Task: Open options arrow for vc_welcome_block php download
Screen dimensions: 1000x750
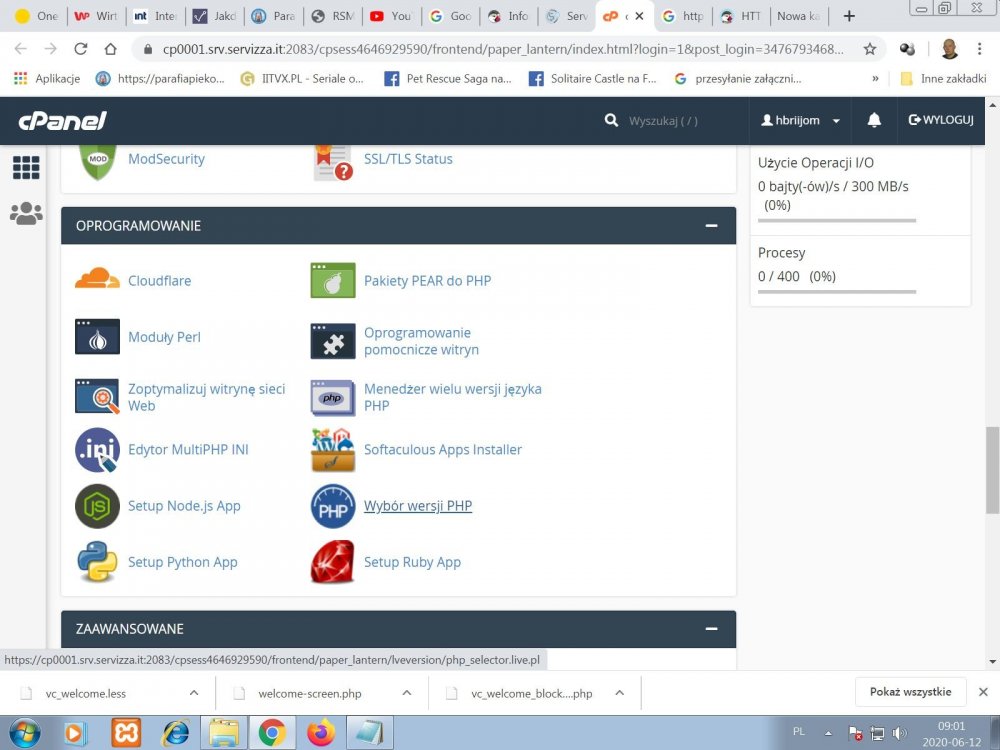Action: tap(619, 693)
